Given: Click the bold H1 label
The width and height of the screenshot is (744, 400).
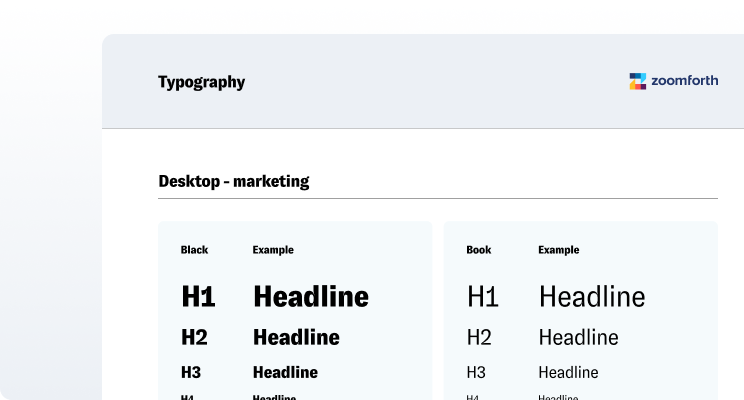Looking at the screenshot, I should click(198, 296).
